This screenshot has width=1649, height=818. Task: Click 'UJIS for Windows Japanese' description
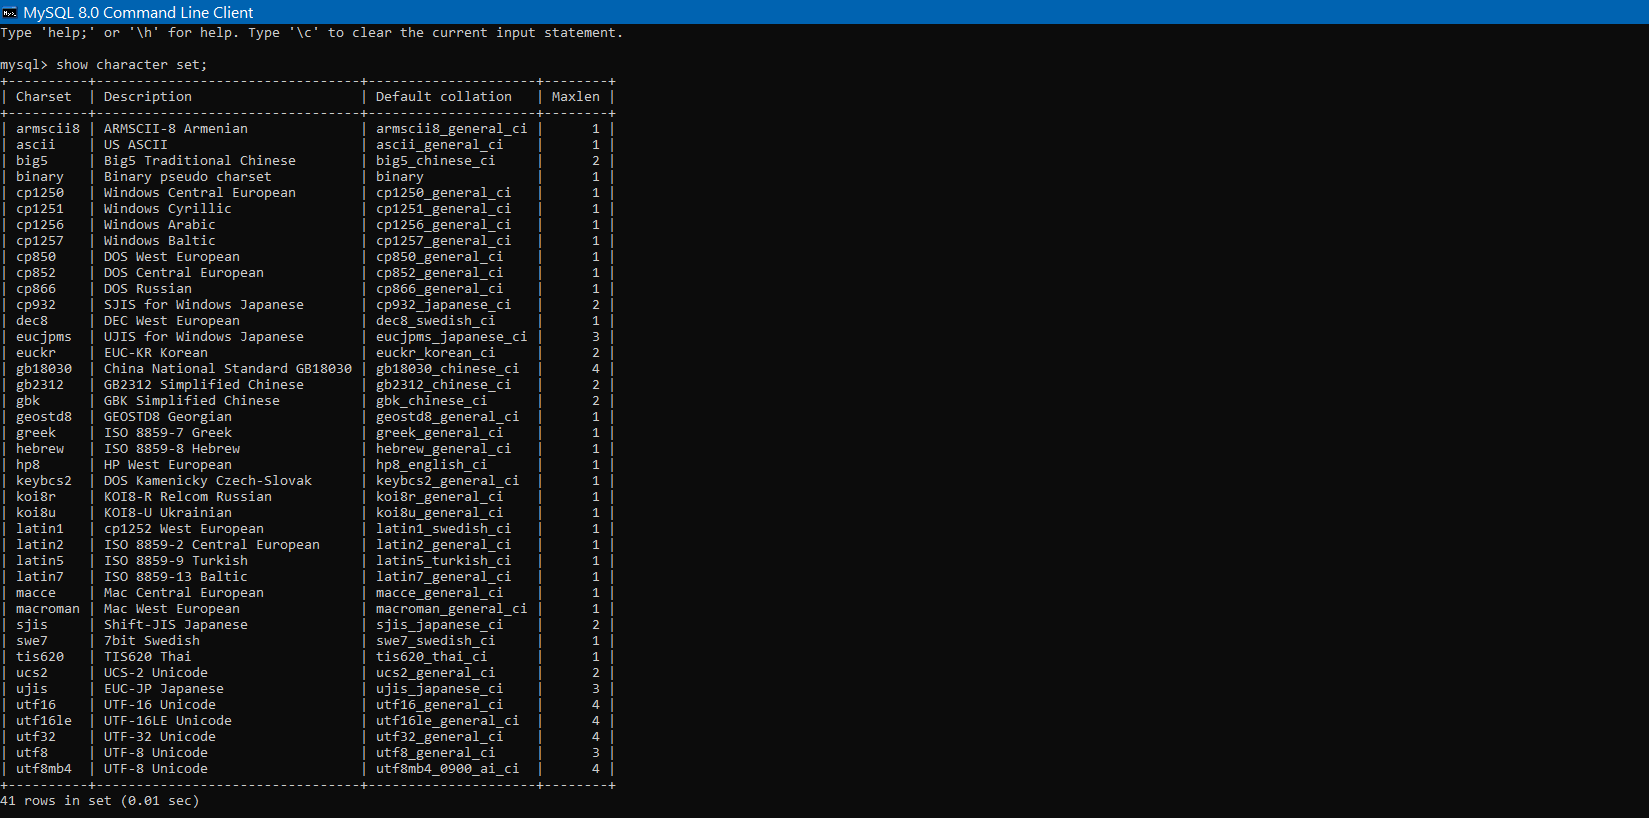tap(204, 337)
